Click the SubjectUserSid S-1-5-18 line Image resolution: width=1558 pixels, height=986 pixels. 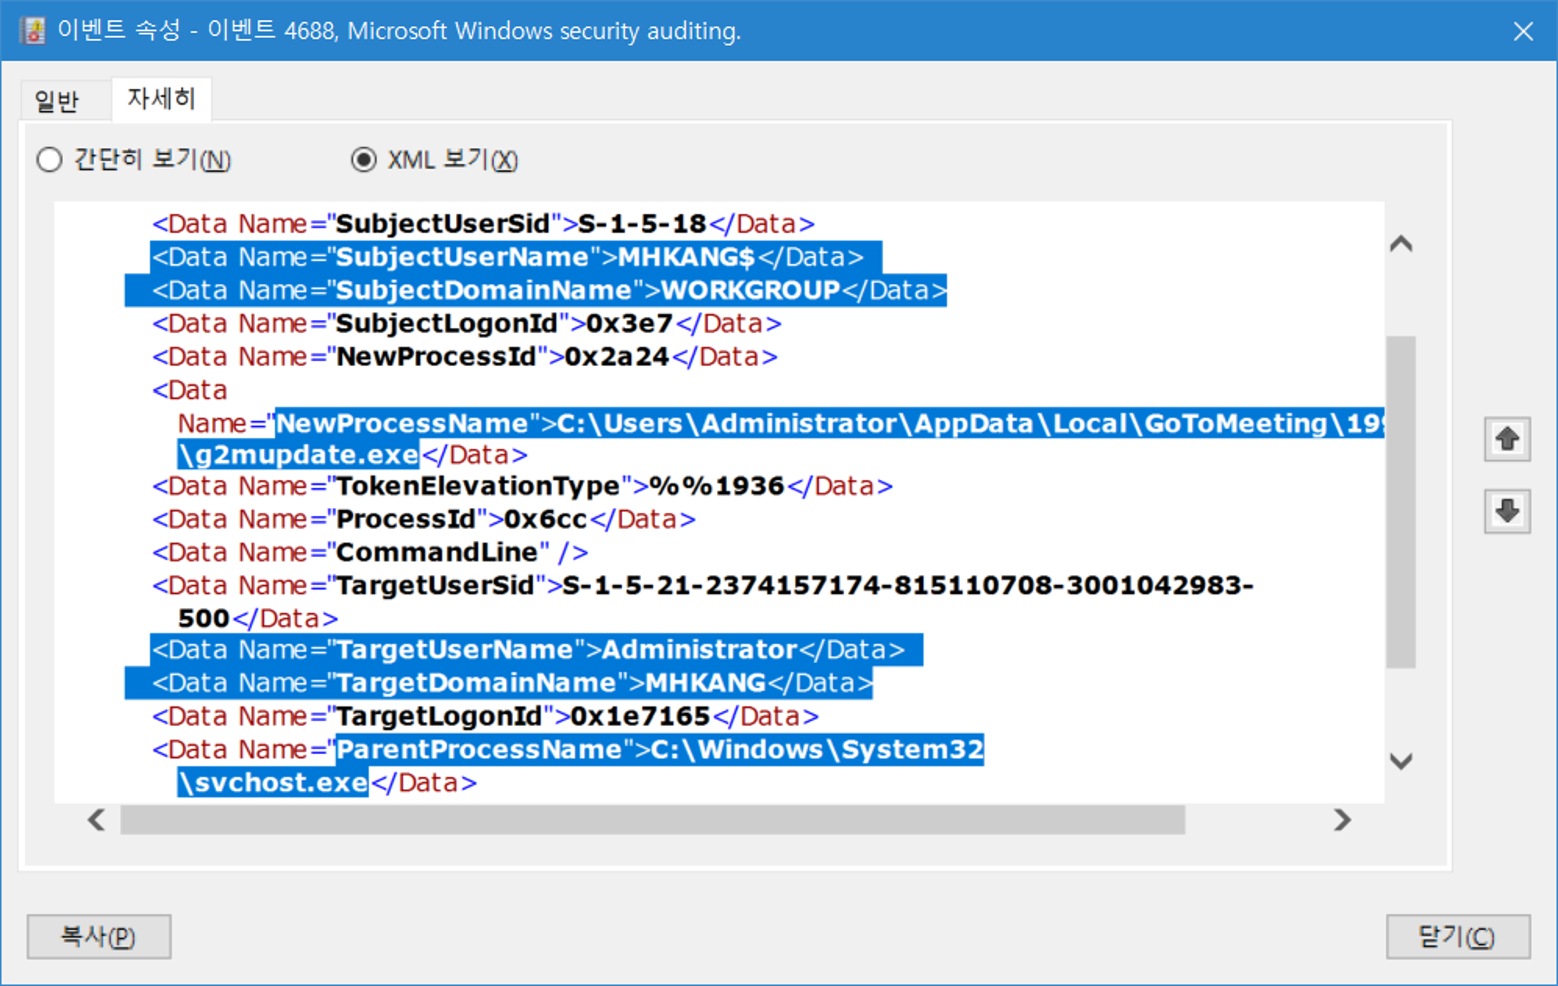484,224
